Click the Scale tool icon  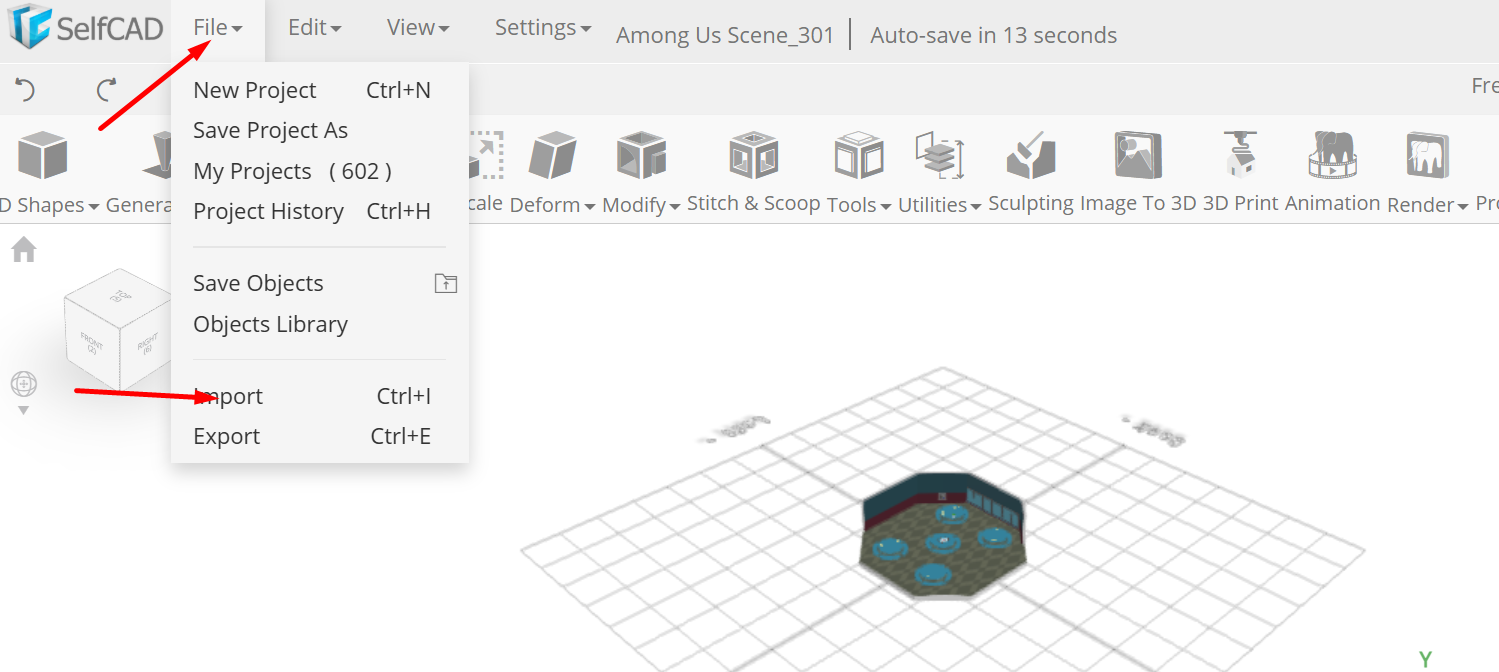point(486,155)
